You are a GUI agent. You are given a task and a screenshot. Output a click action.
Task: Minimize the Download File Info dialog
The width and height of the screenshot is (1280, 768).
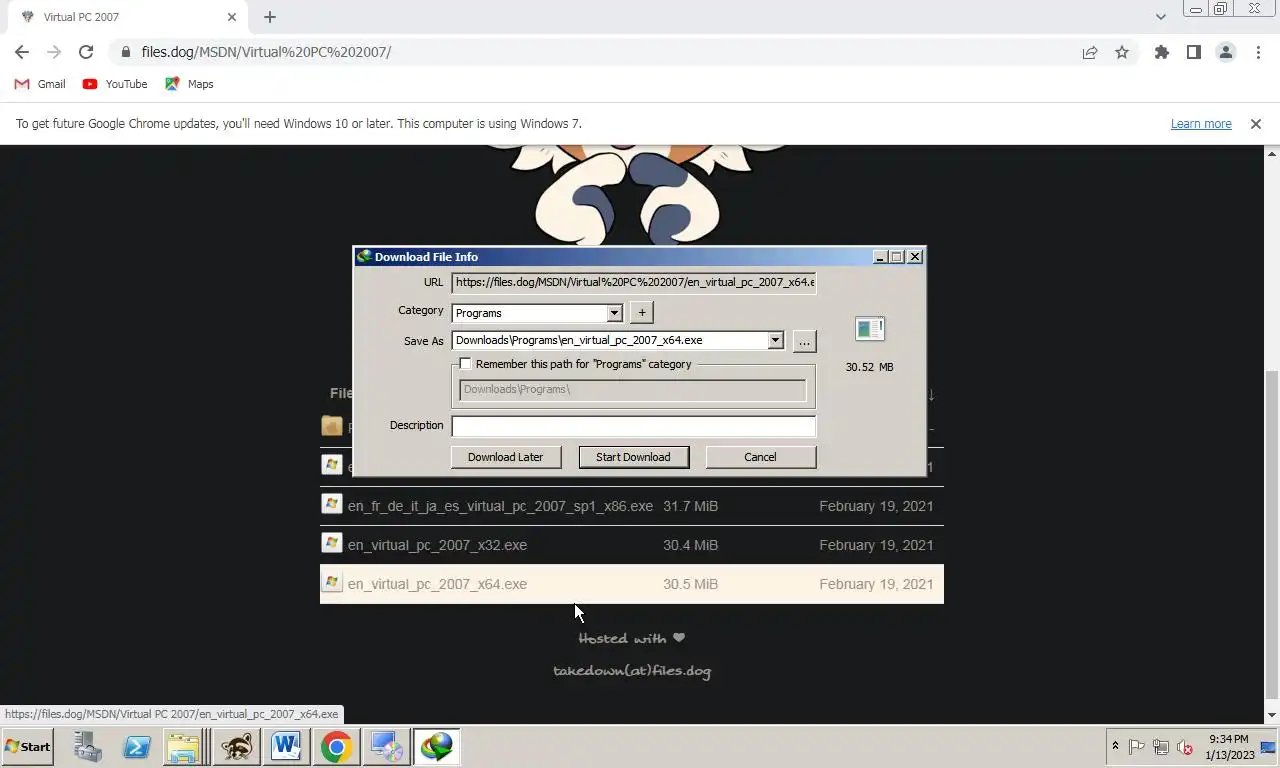click(x=880, y=257)
